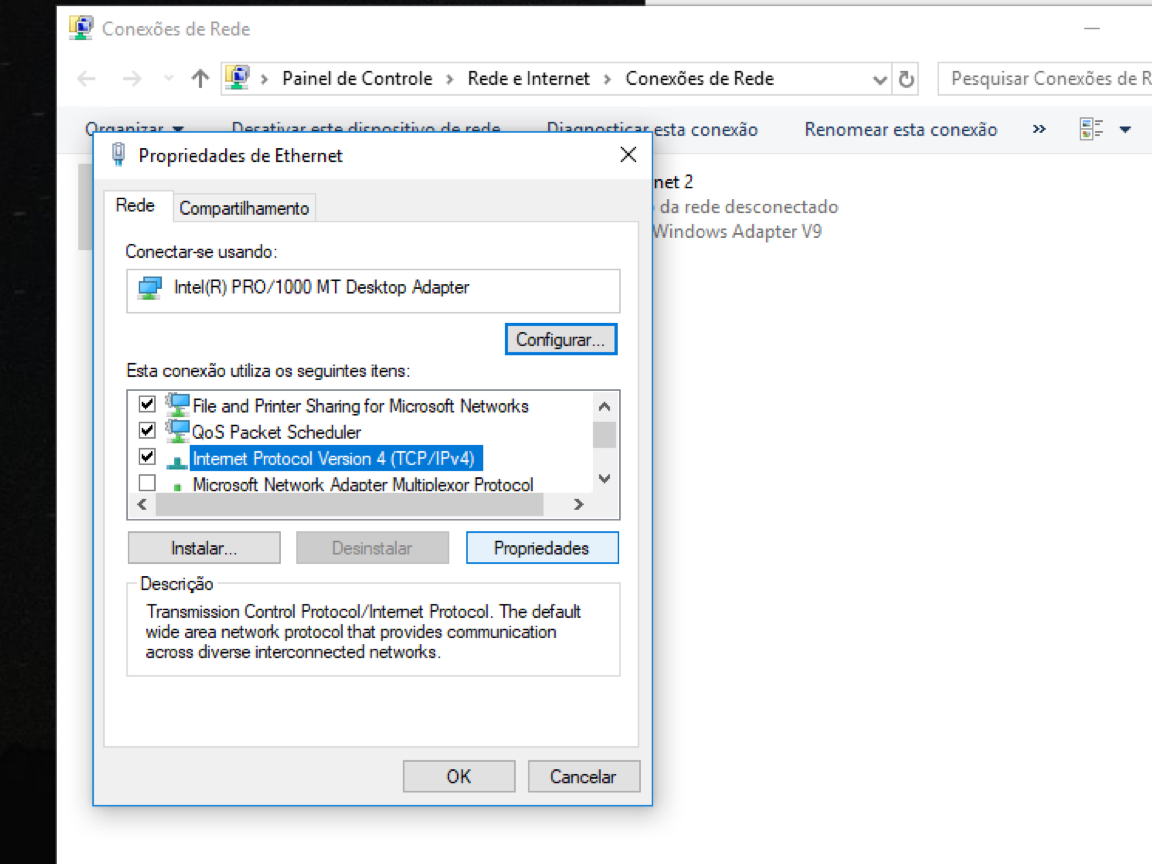Viewport: 1152px width, 864px height.
Task: Click the horizontal scrollbar thumb in items list
Action: click(349, 505)
